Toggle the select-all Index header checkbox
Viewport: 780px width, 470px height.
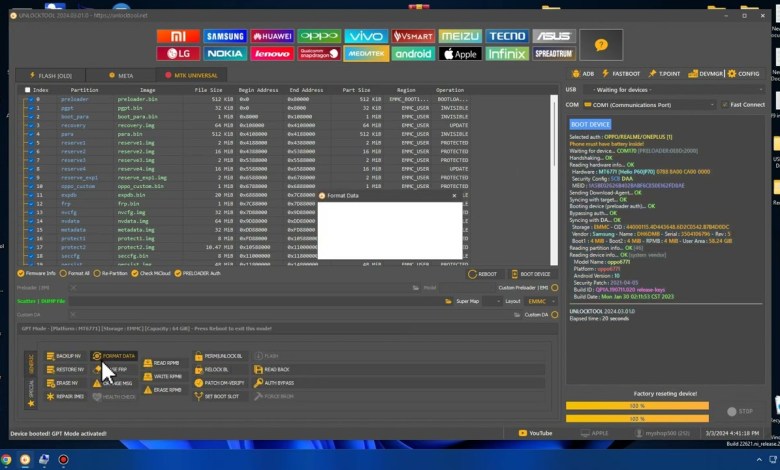(x=27, y=90)
